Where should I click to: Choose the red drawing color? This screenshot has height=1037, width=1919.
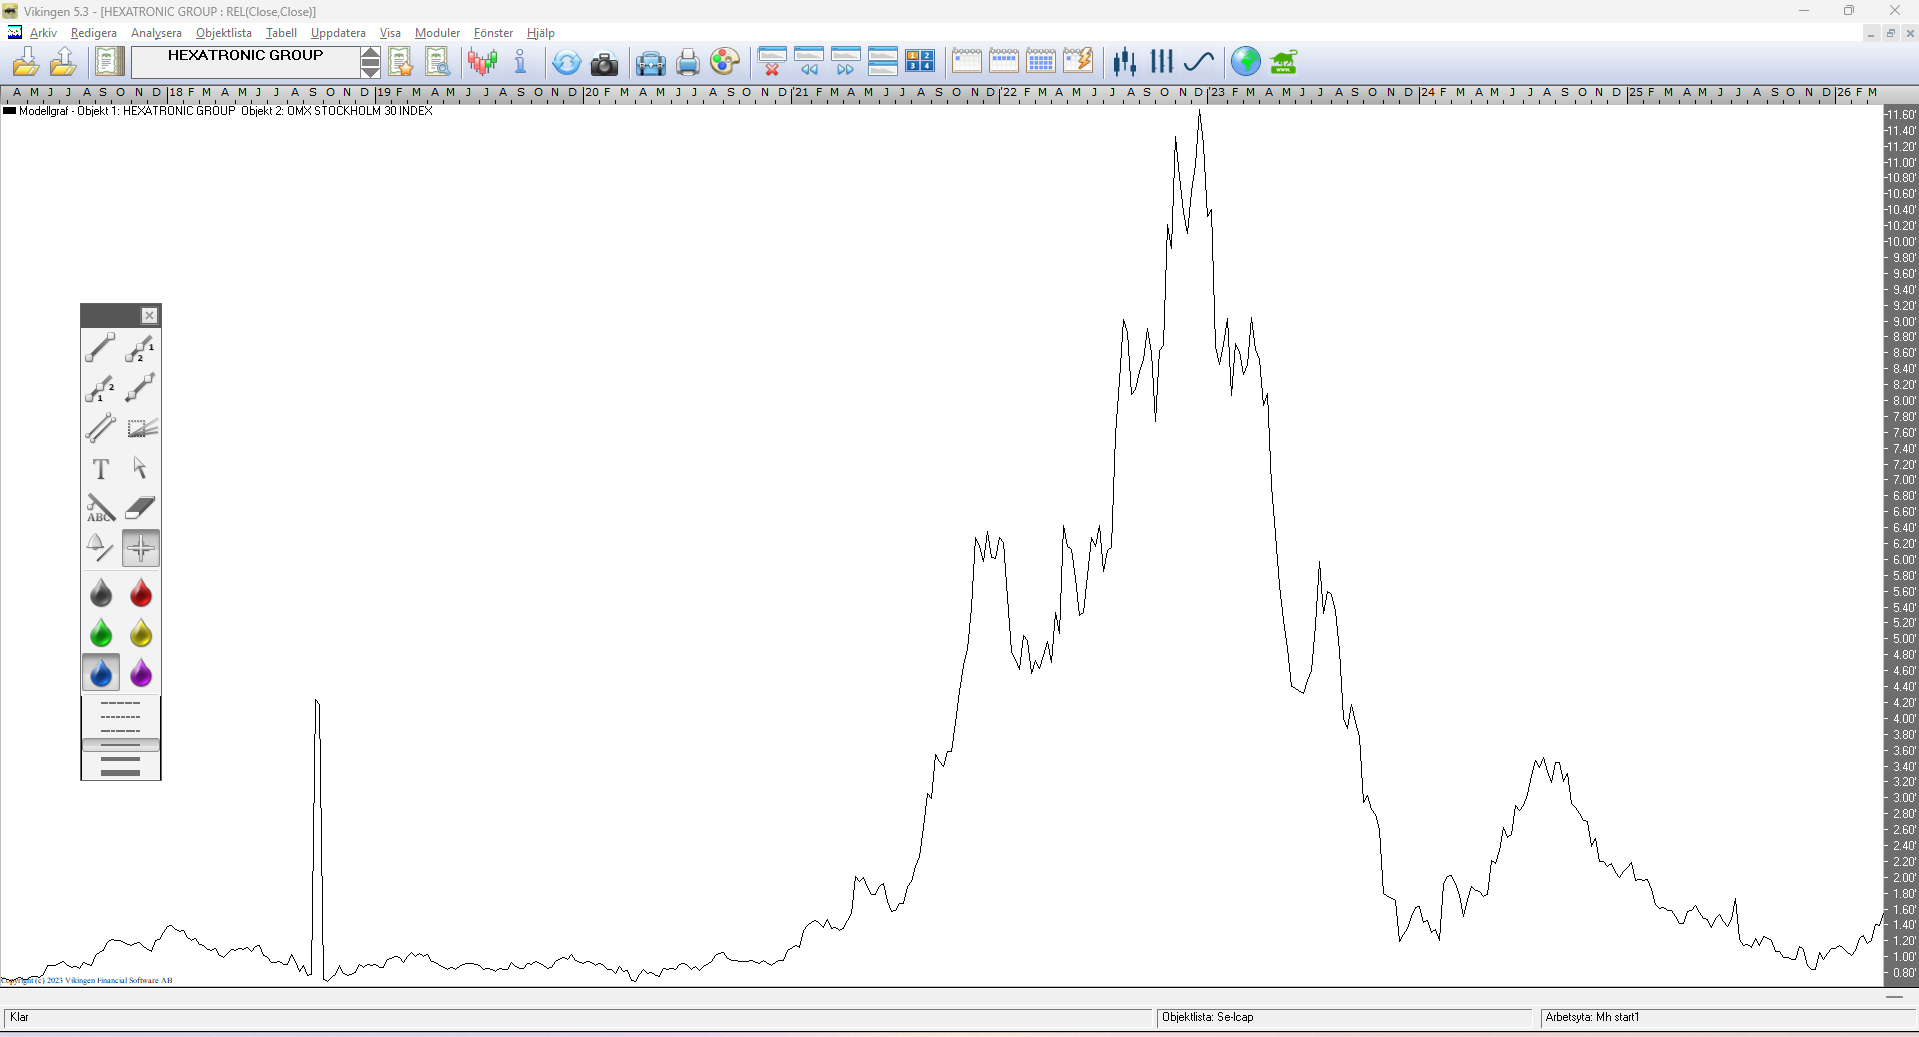point(140,594)
